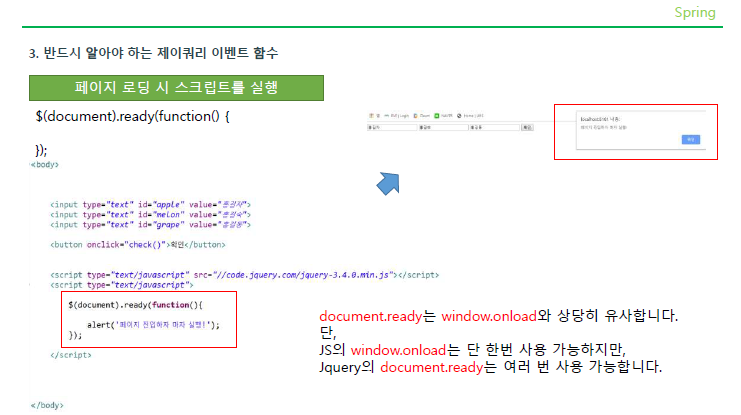
Task: Click the second text input in the browser page
Action: [x=443, y=128]
